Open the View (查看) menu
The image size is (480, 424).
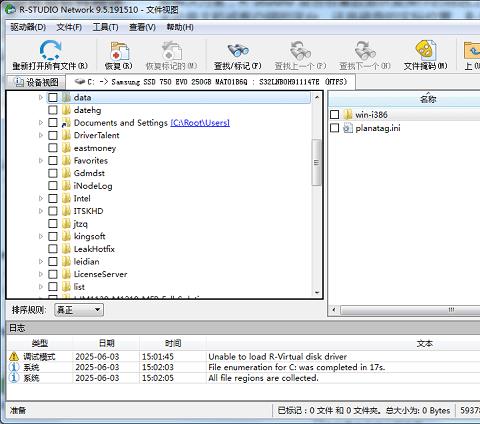(x=142, y=27)
